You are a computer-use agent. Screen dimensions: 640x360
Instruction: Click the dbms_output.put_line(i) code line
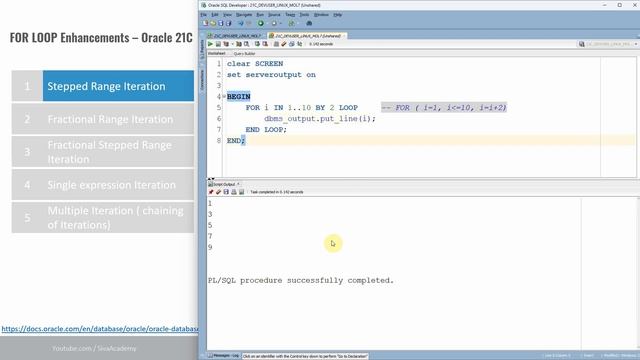coord(320,119)
